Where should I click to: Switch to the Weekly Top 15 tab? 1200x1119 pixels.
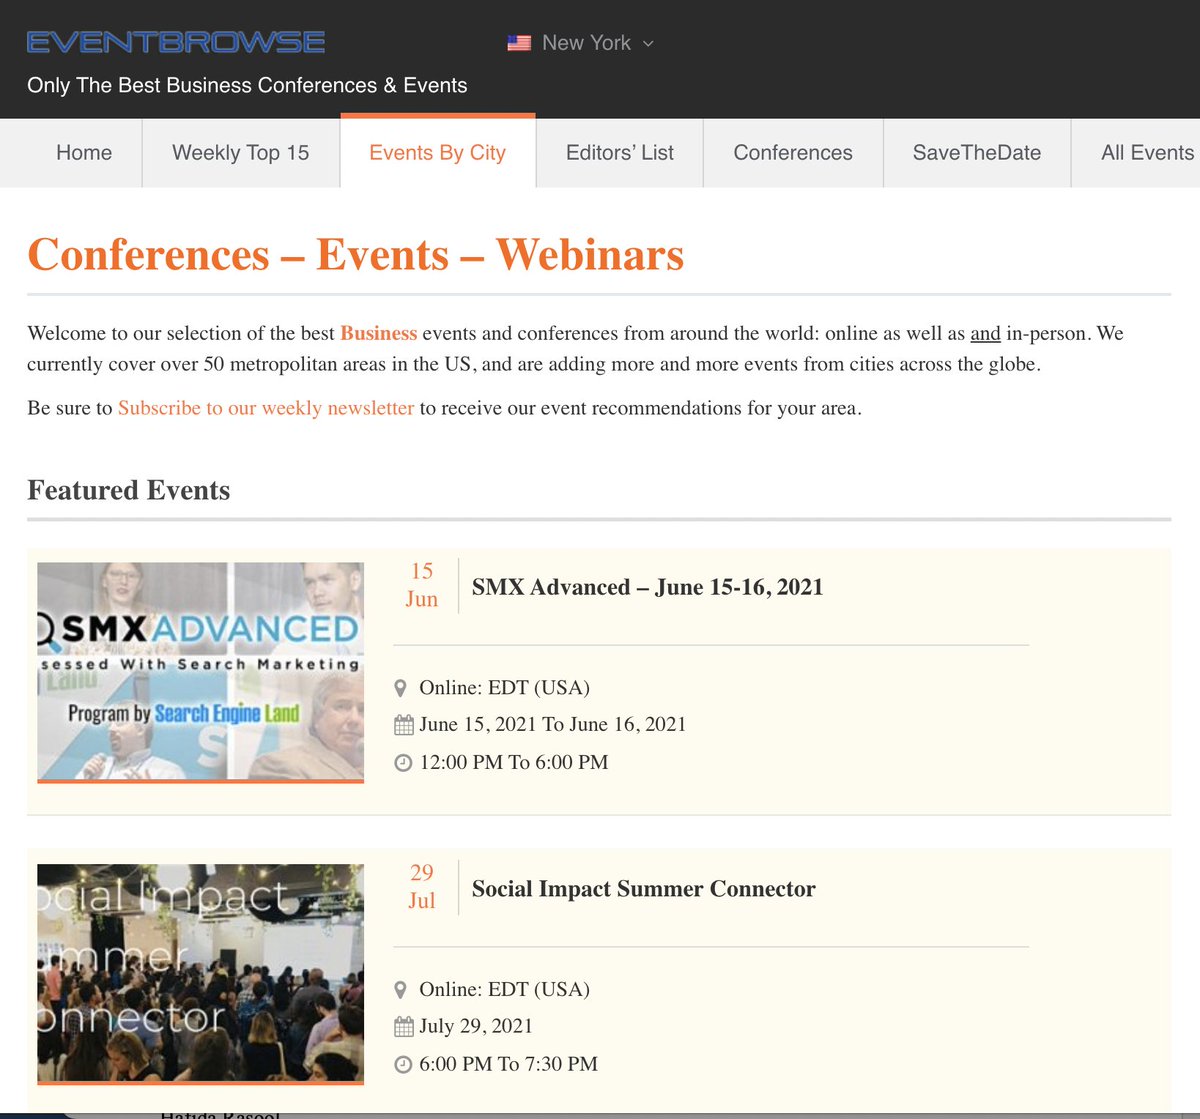pyautogui.click(x=240, y=152)
